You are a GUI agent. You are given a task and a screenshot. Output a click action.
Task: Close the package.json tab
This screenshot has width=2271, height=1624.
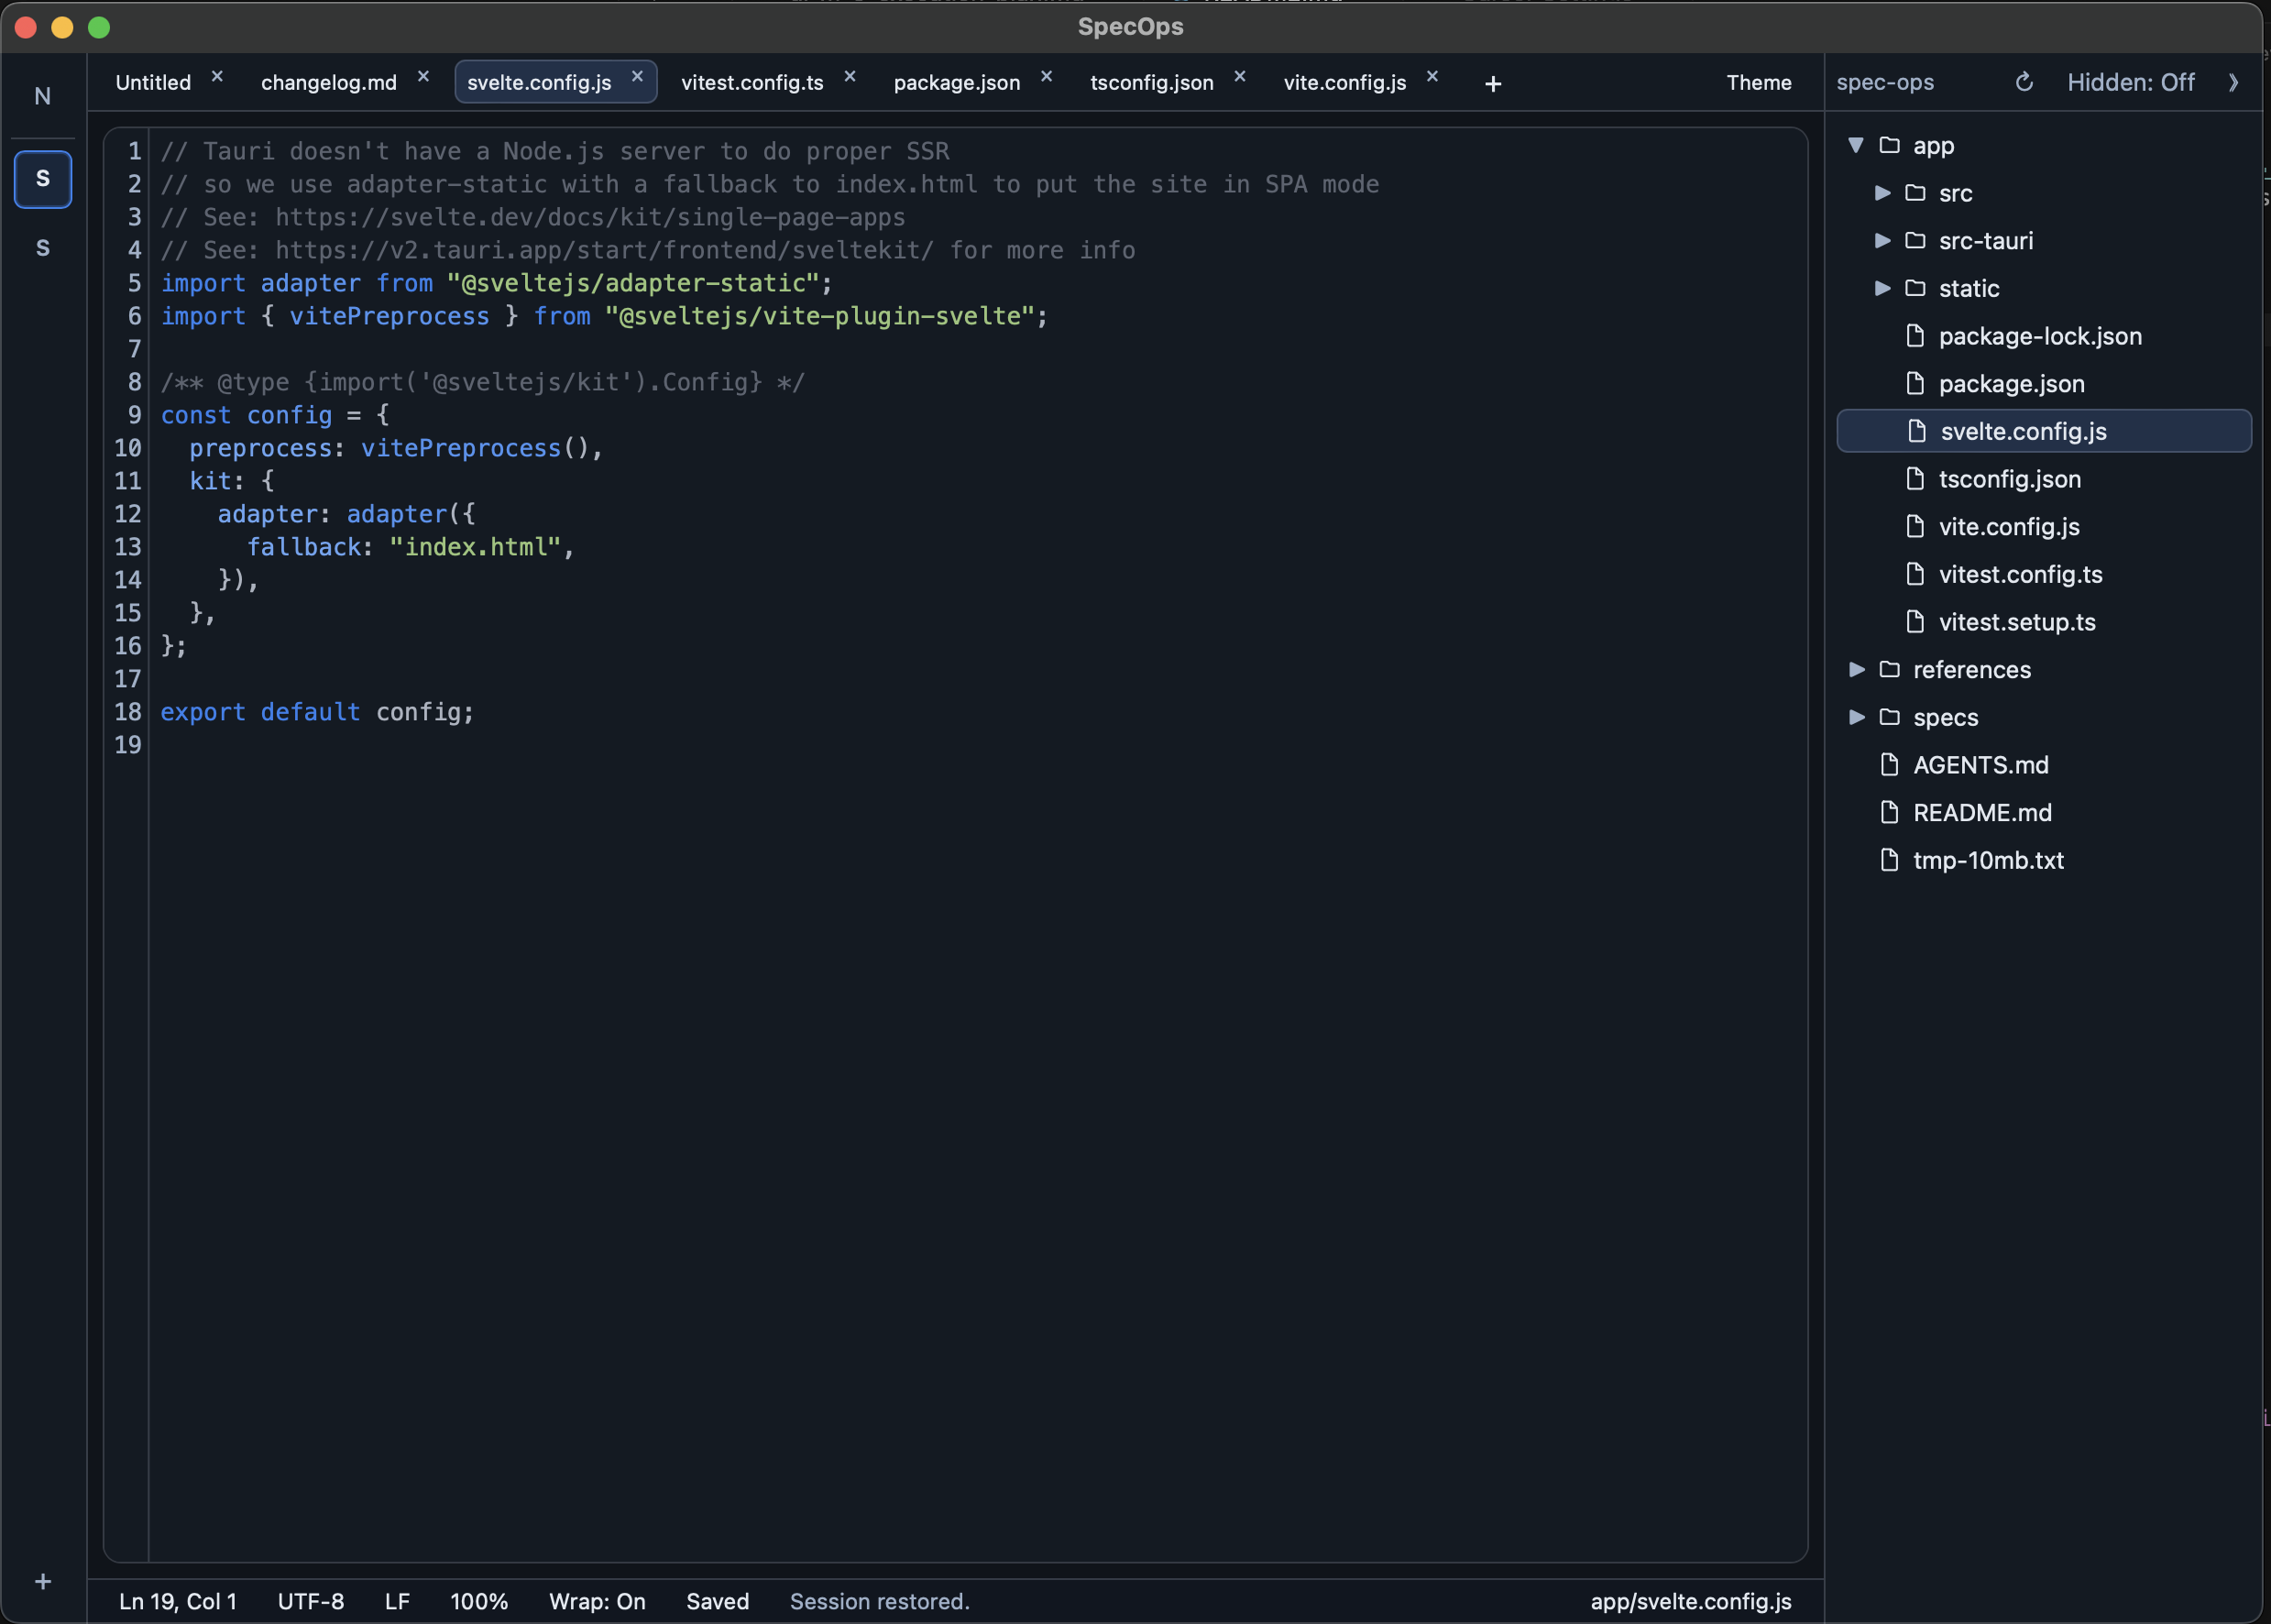click(1046, 76)
